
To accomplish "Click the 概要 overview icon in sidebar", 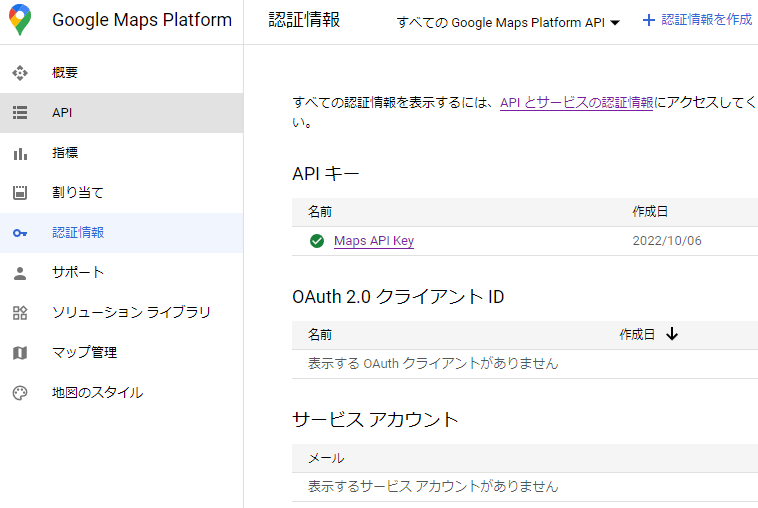I will click(20, 73).
